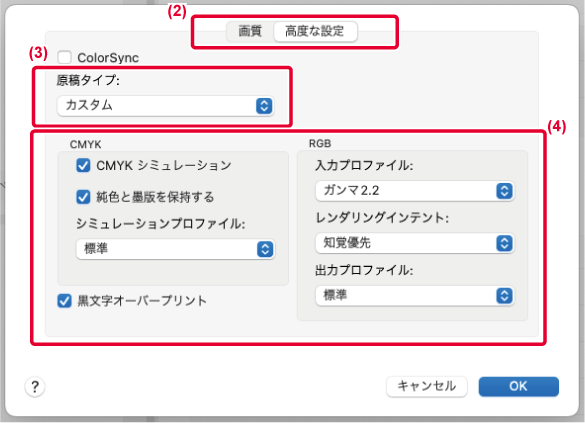Open the ガンマ2.2 input profile dropdown
585x423 pixels.
pyautogui.click(x=415, y=191)
